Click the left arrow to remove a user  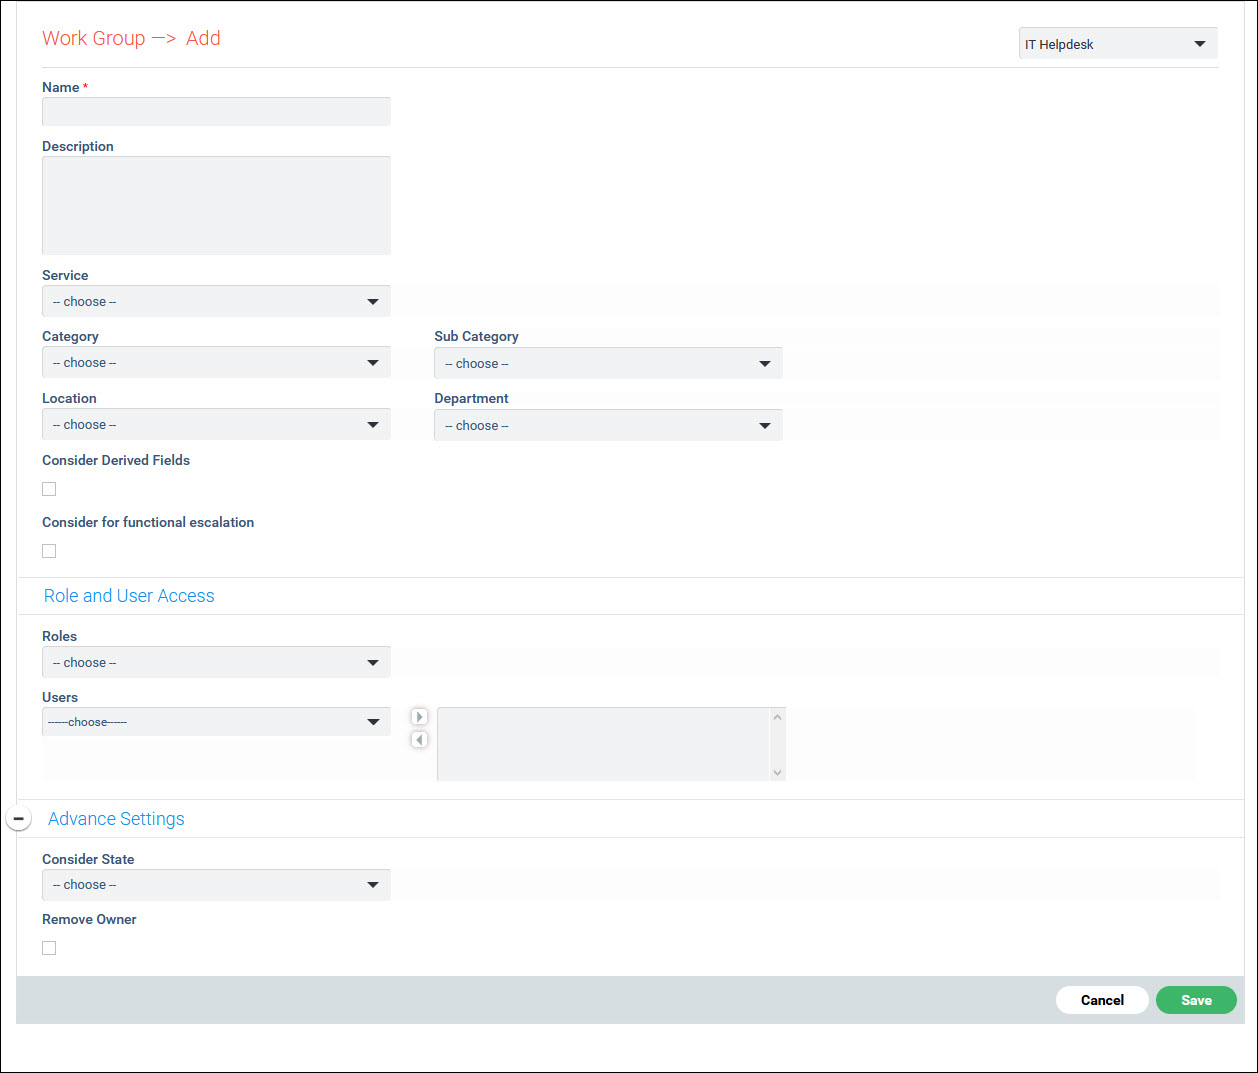tap(419, 739)
